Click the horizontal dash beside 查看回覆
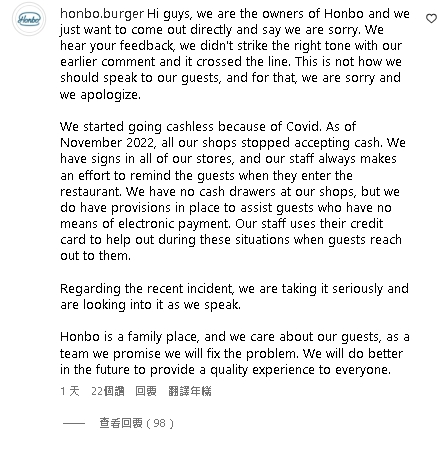 pos(74,423)
